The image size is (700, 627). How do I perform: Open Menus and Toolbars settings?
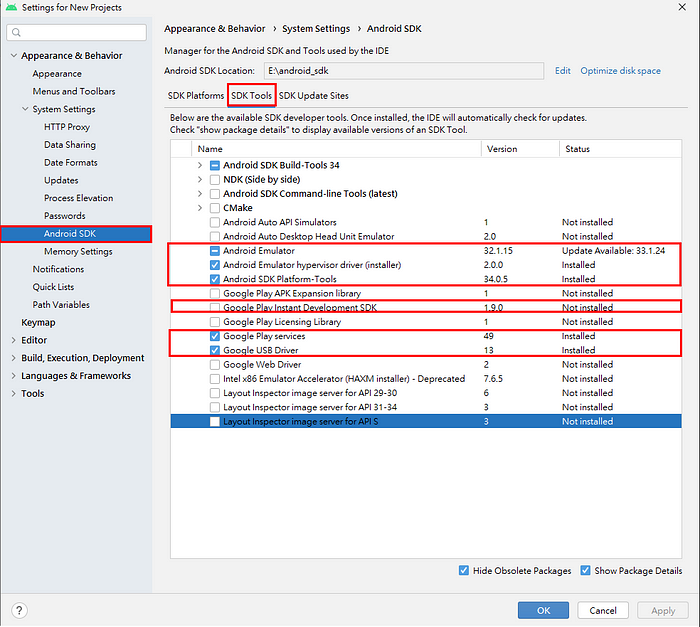click(x=74, y=91)
